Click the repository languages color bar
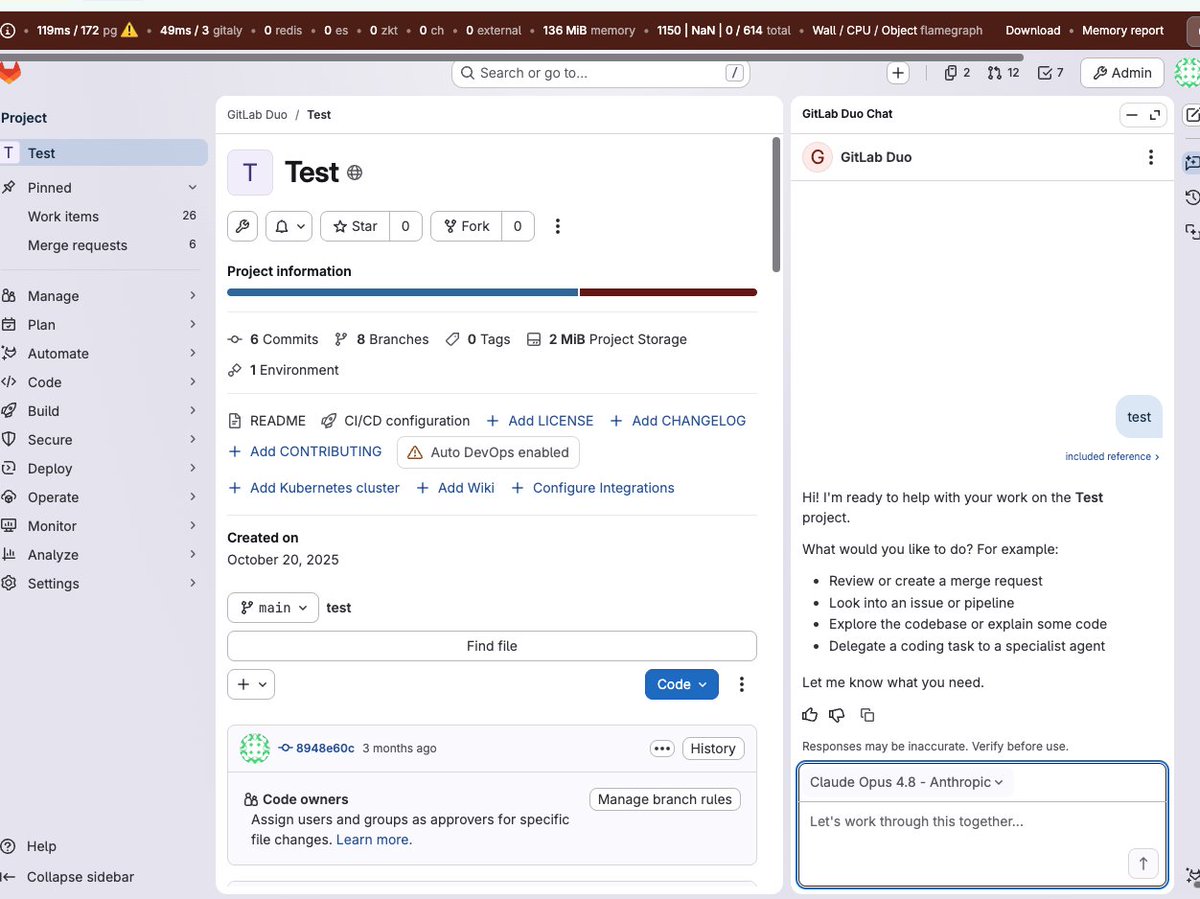This screenshot has width=1200, height=899. pos(492,292)
